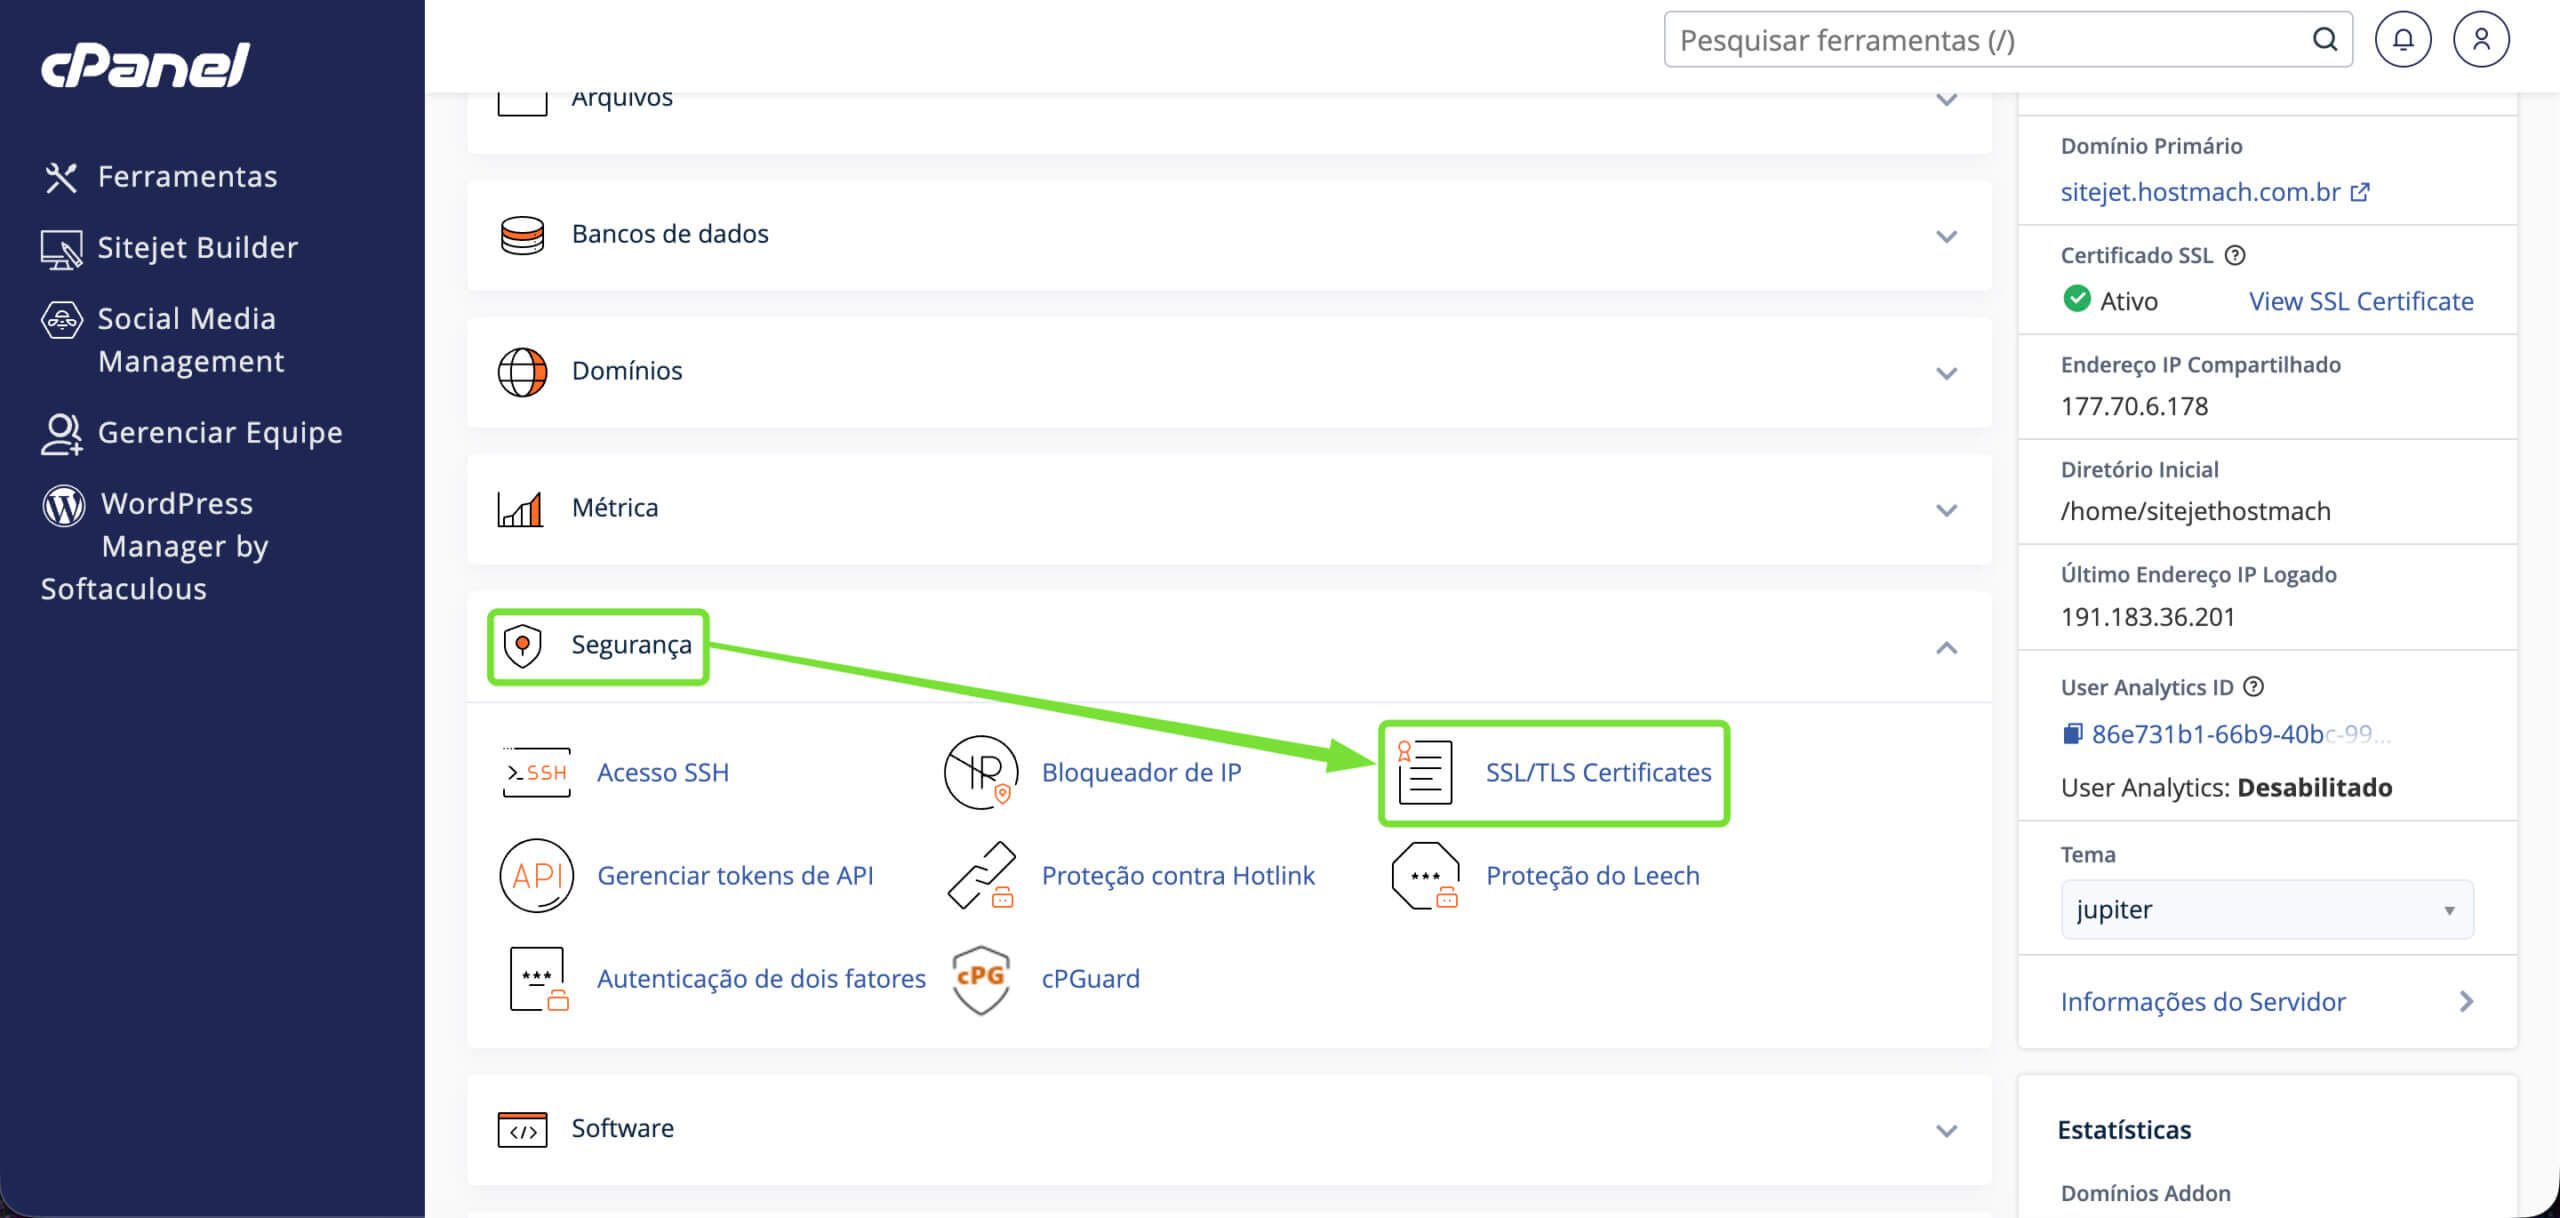Click the Bancos de dados heading
2560x1218 pixels.
670,234
